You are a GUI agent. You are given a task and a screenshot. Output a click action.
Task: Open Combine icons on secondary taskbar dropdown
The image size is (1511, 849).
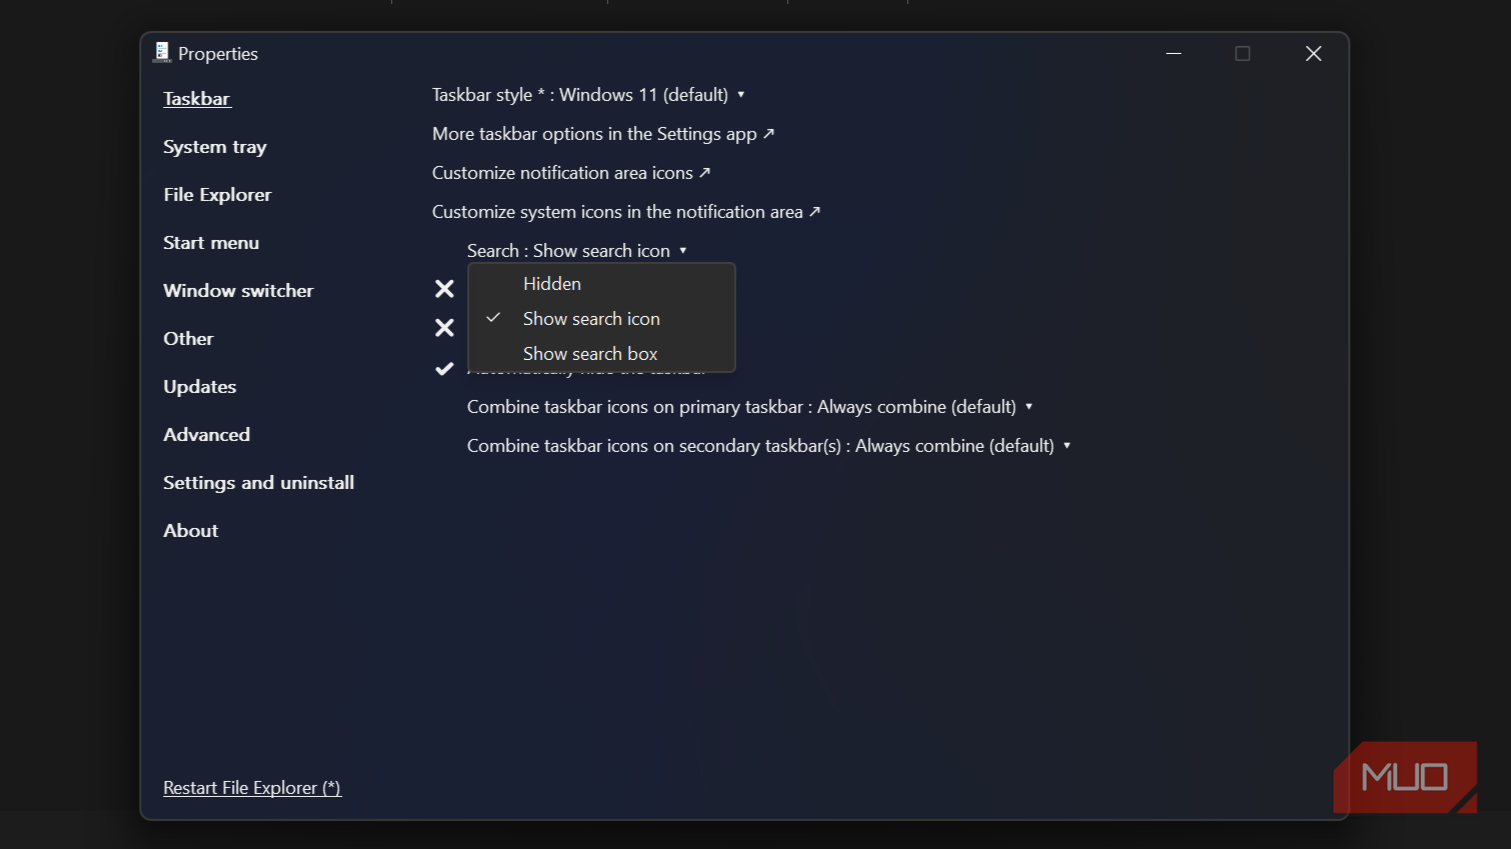(768, 446)
